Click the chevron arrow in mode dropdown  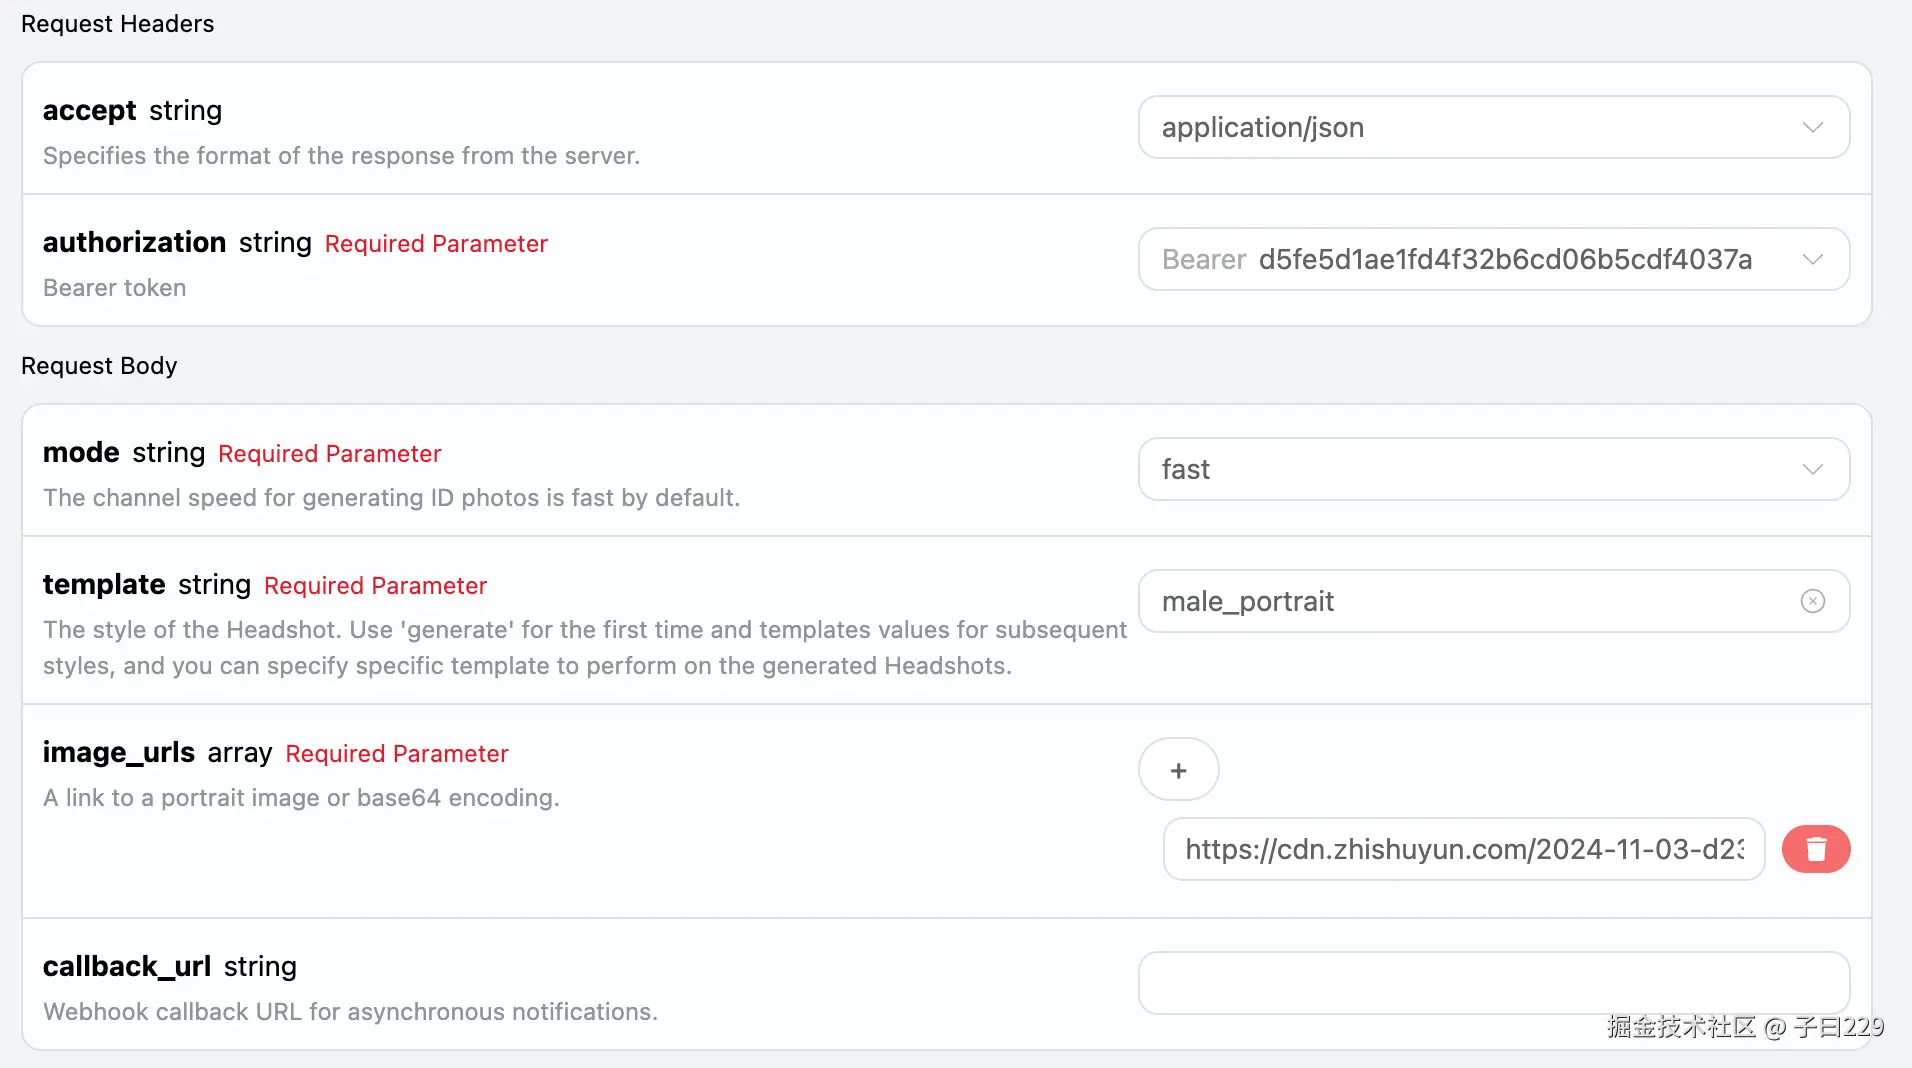1812,469
